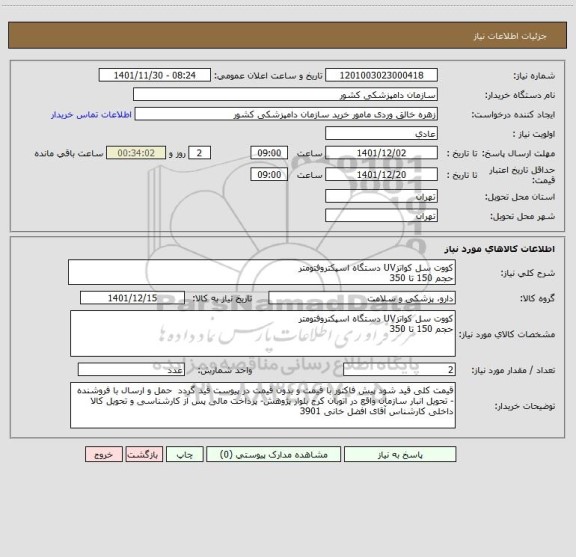
Task: Click label تاریخ نیاز به کالا
Action: (x=222, y=298)
